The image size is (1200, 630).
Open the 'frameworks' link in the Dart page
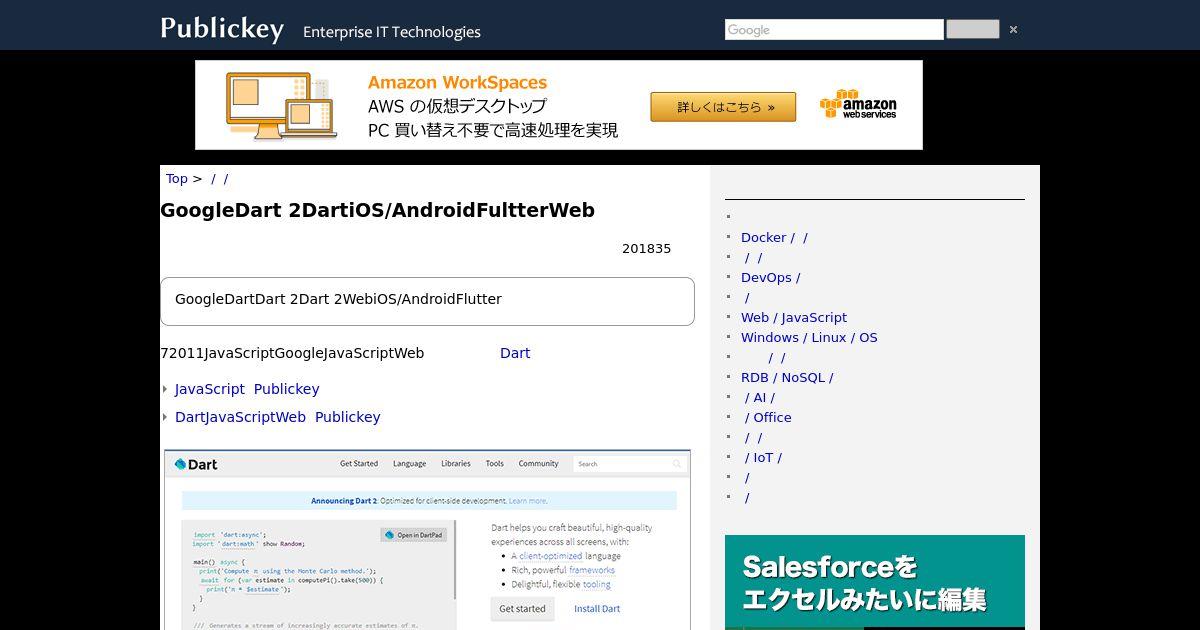[592, 570]
